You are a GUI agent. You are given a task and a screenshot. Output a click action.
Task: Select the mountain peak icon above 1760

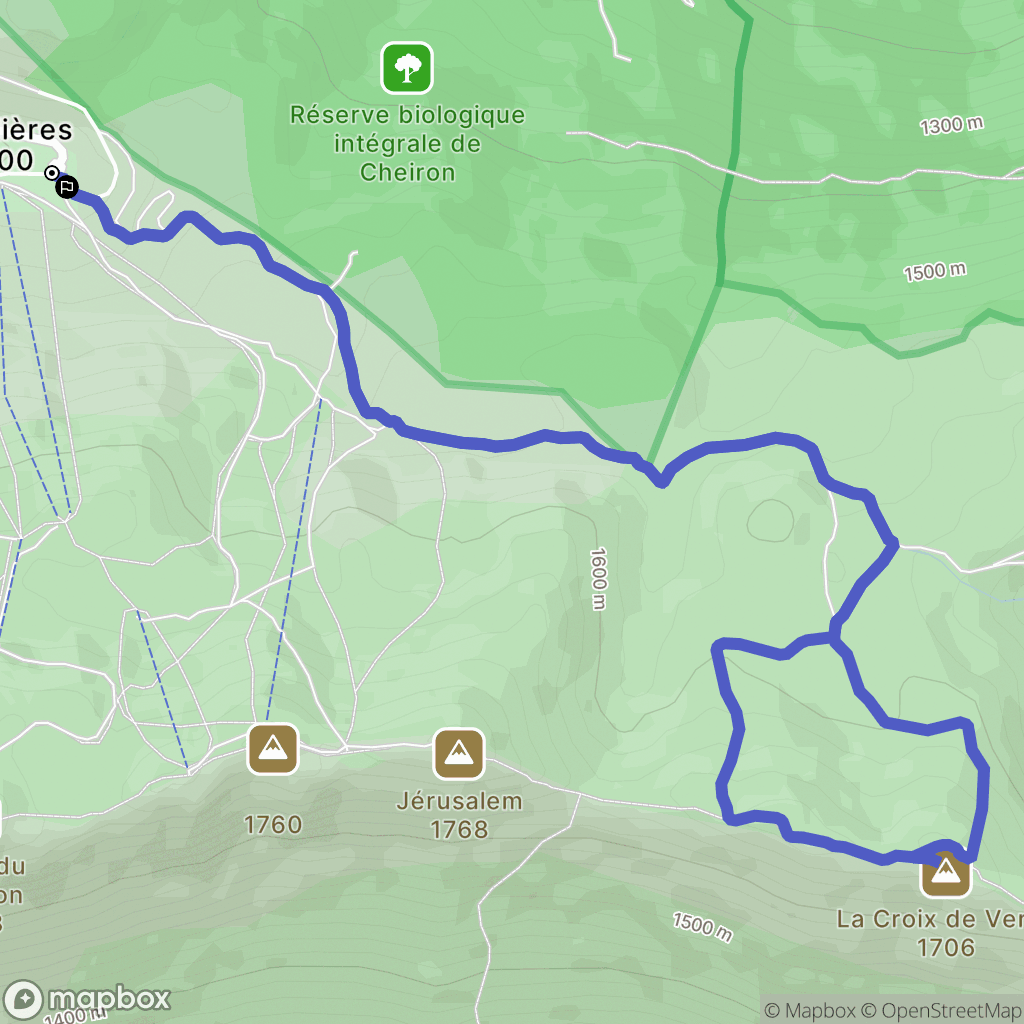tap(273, 748)
